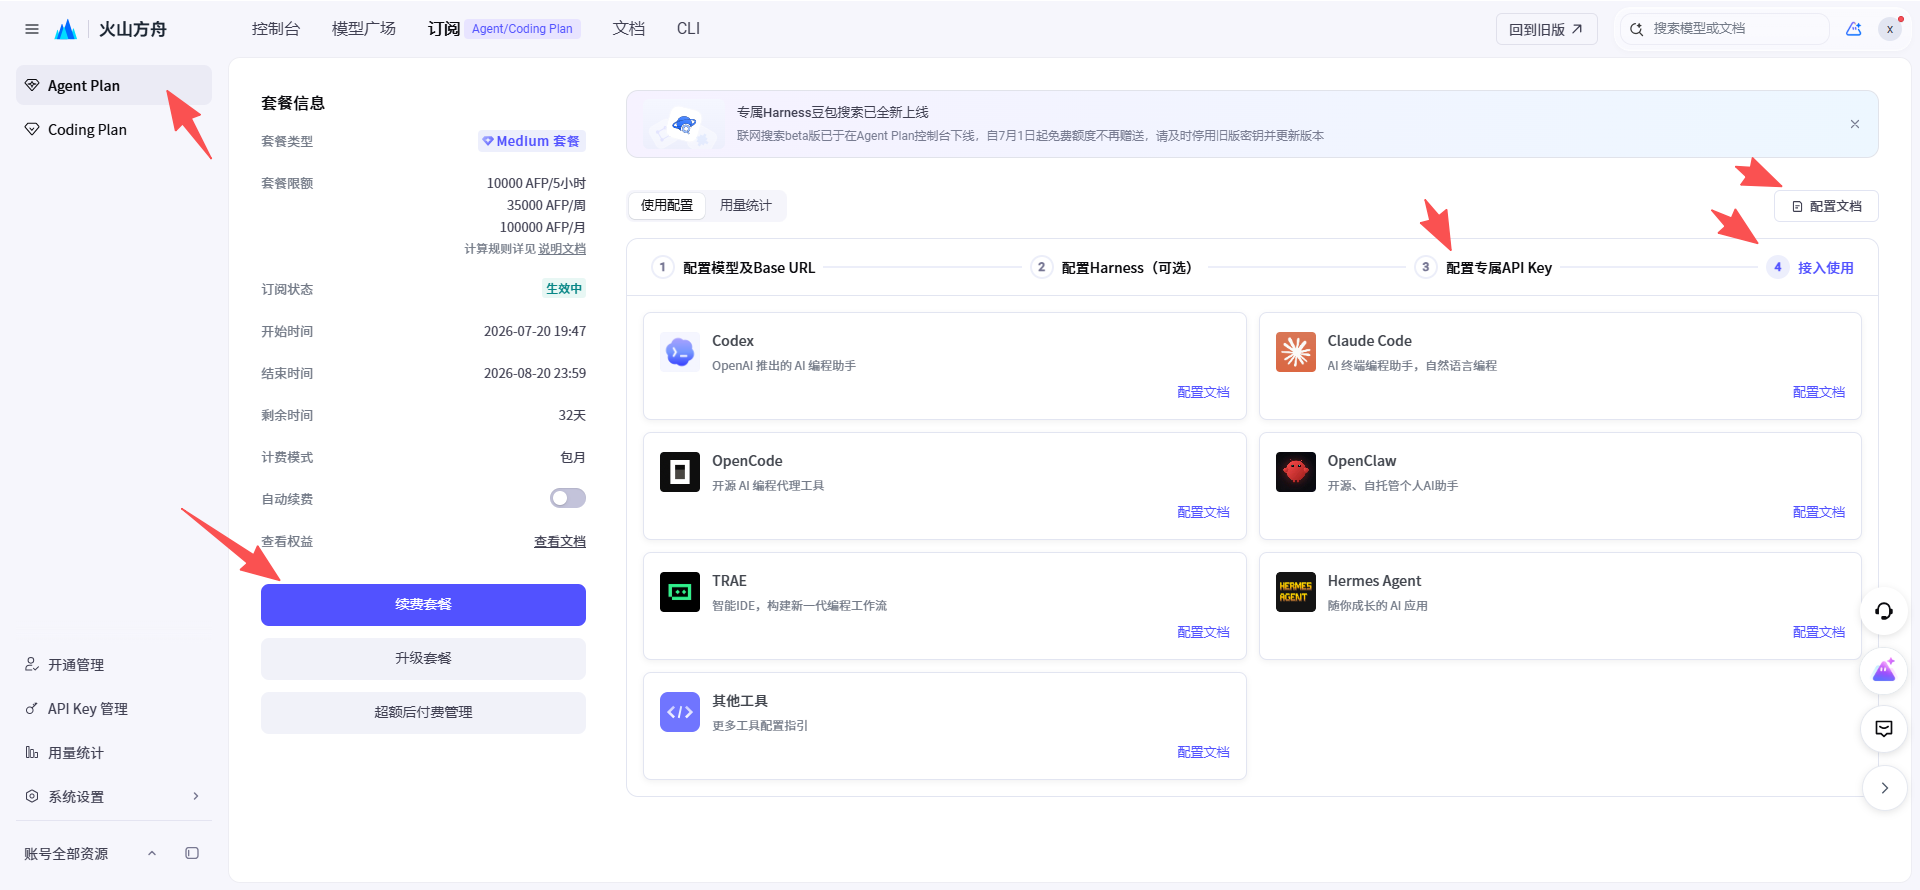Open the Codex 配置文档 link
Viewport: 1920px width, 890px height.
click(x=1203, y=392)
